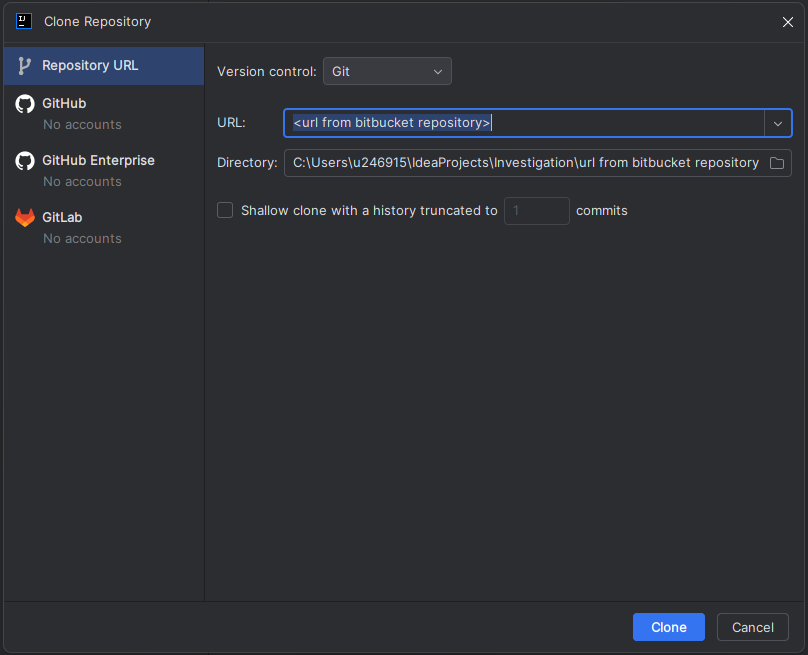Viewport: 808px width, 655px height.
Task: Click the GitHub Enterprise icon in the sidebar
Action: [x=24, y=160]
